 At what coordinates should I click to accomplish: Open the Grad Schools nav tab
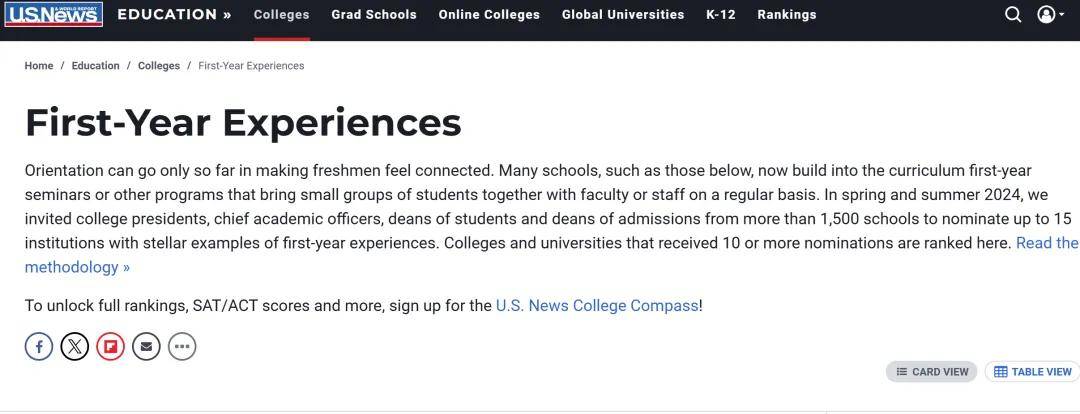click(374, 14)
